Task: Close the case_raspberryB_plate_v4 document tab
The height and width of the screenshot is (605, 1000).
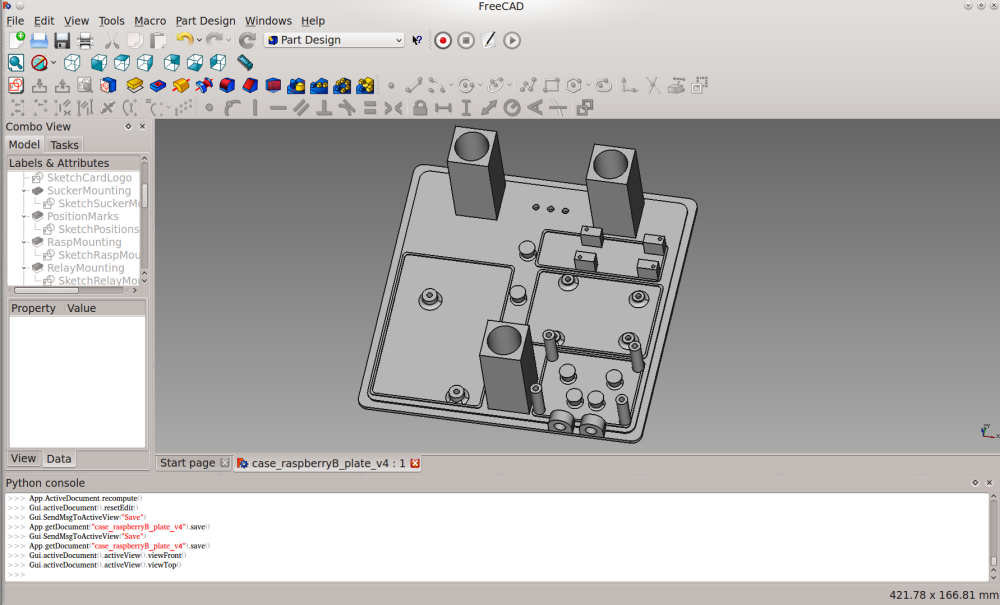Action: (415, 463)
